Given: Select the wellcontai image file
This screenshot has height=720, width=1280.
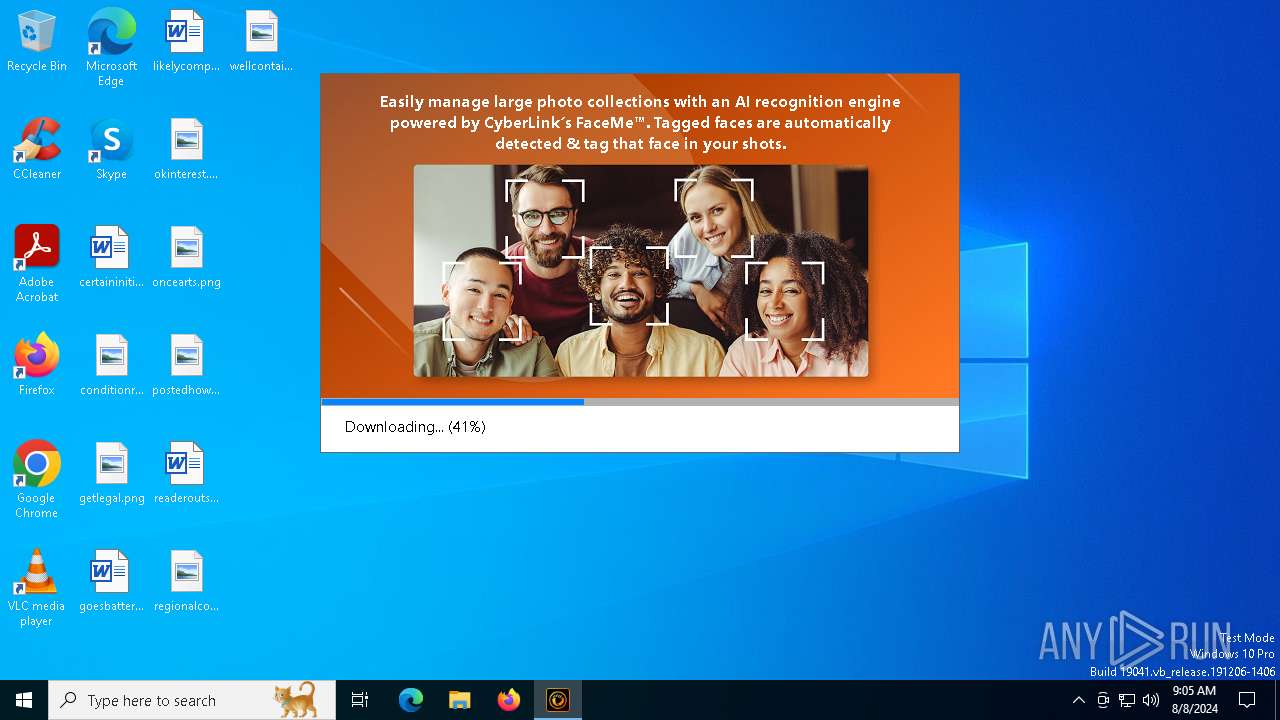Looking at the screenshot, I should pyautogui.click(x=261, y=41).
